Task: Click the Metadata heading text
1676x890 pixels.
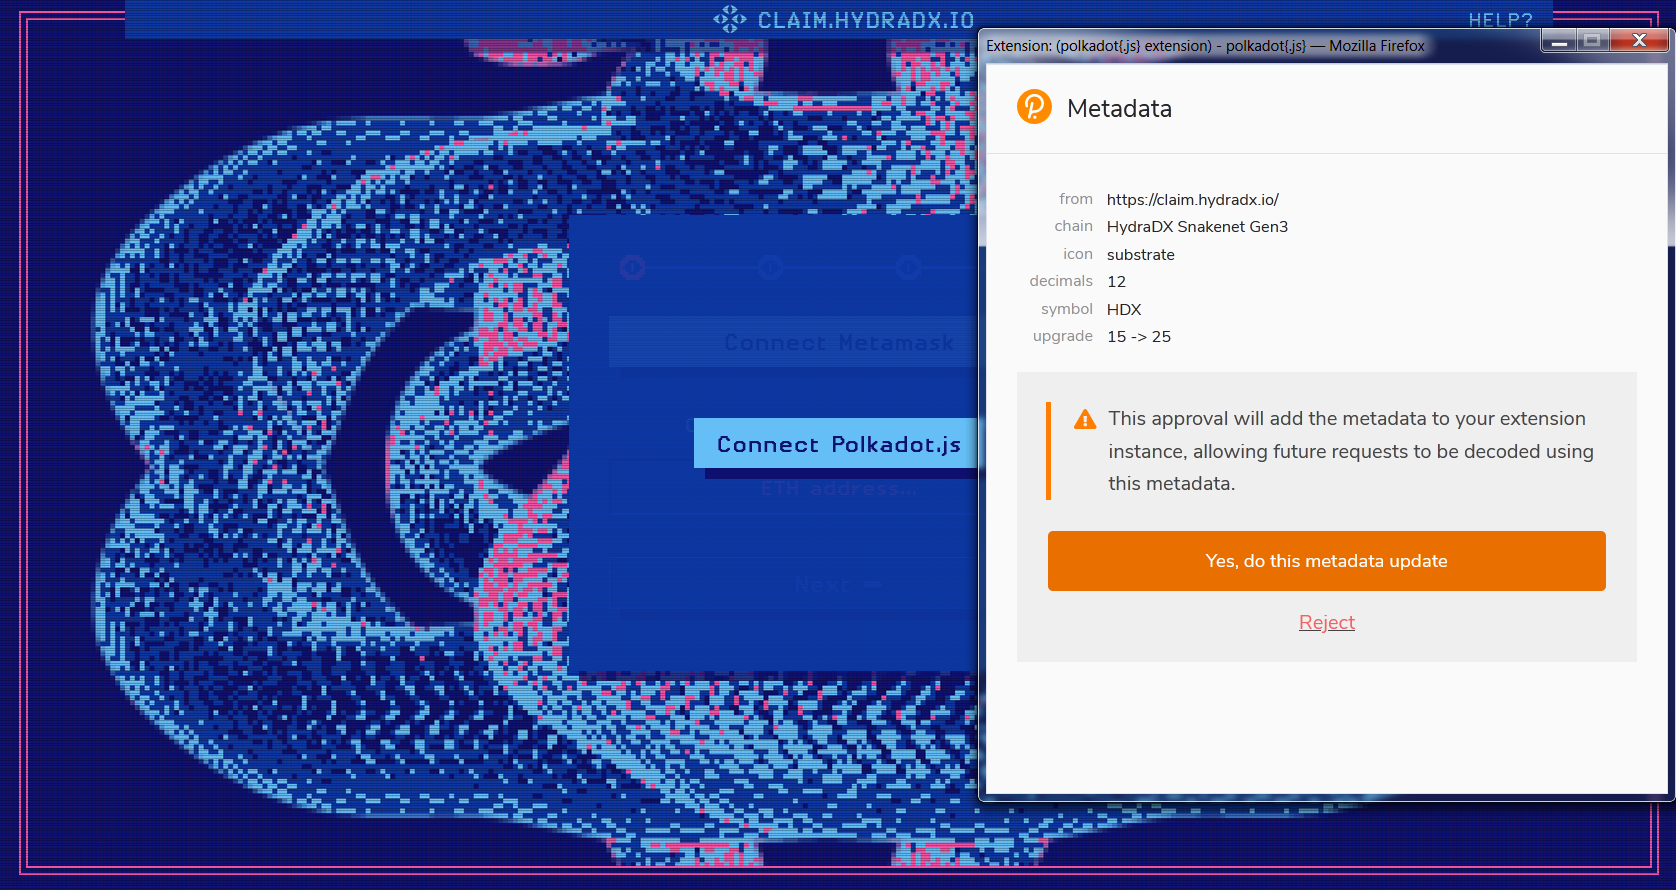Action: (x=1119, y=108)
